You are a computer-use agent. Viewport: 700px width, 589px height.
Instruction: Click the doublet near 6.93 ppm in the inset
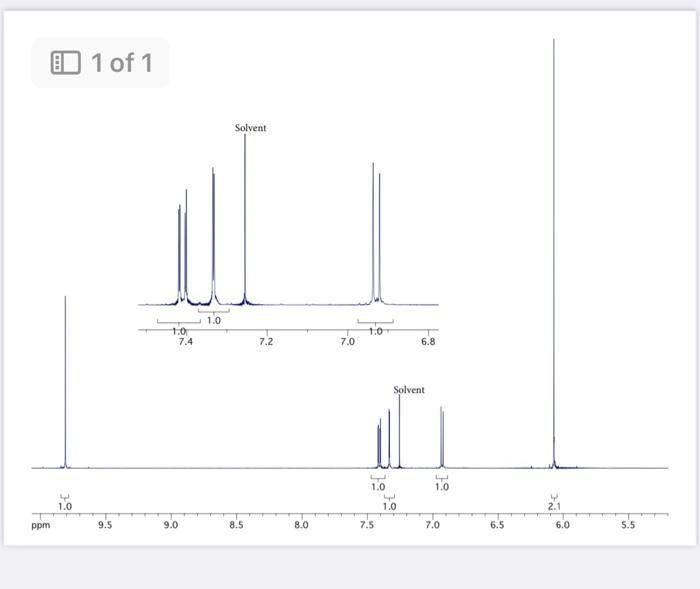click(x=376, y=233)
